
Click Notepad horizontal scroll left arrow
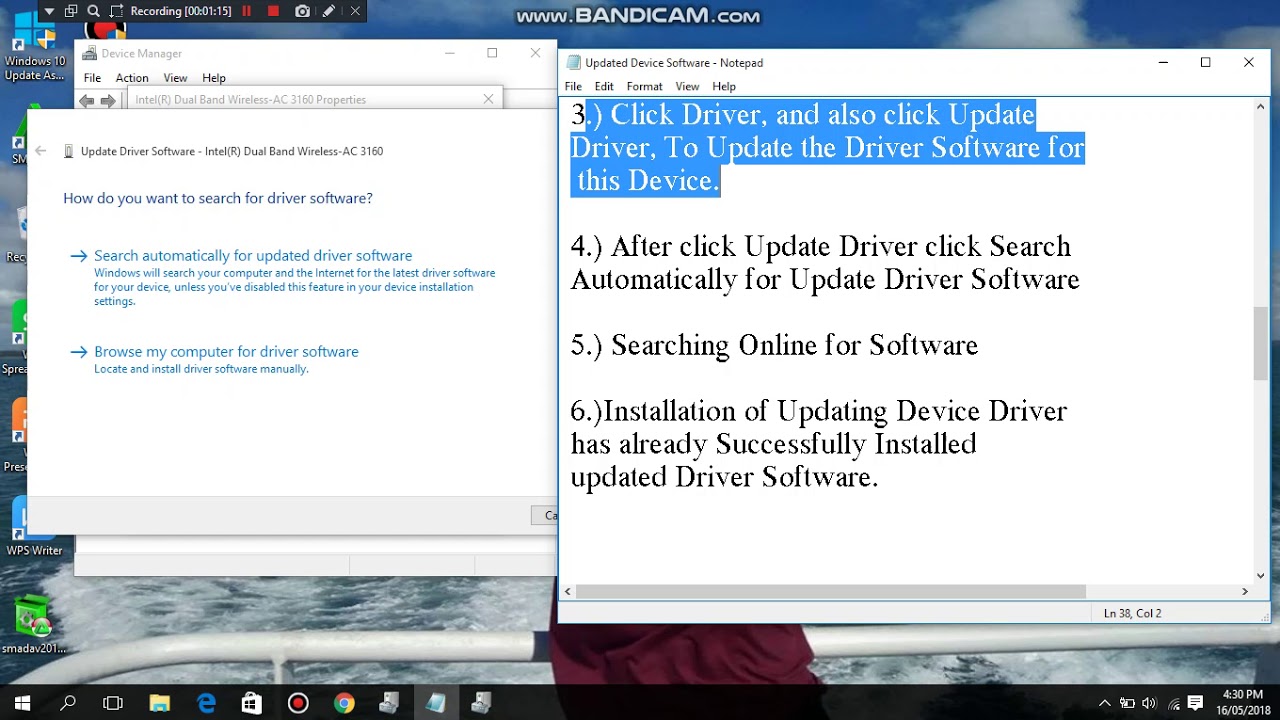pos(568,591)
